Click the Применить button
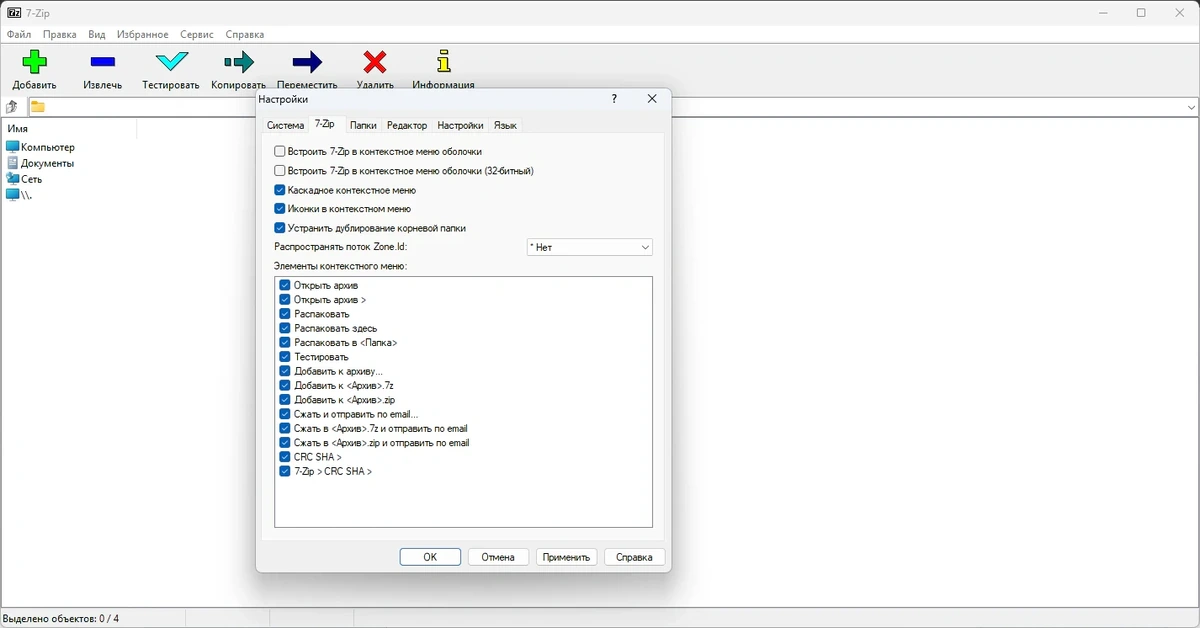Viewport: 1200px width, 628px height. [567, 557]
